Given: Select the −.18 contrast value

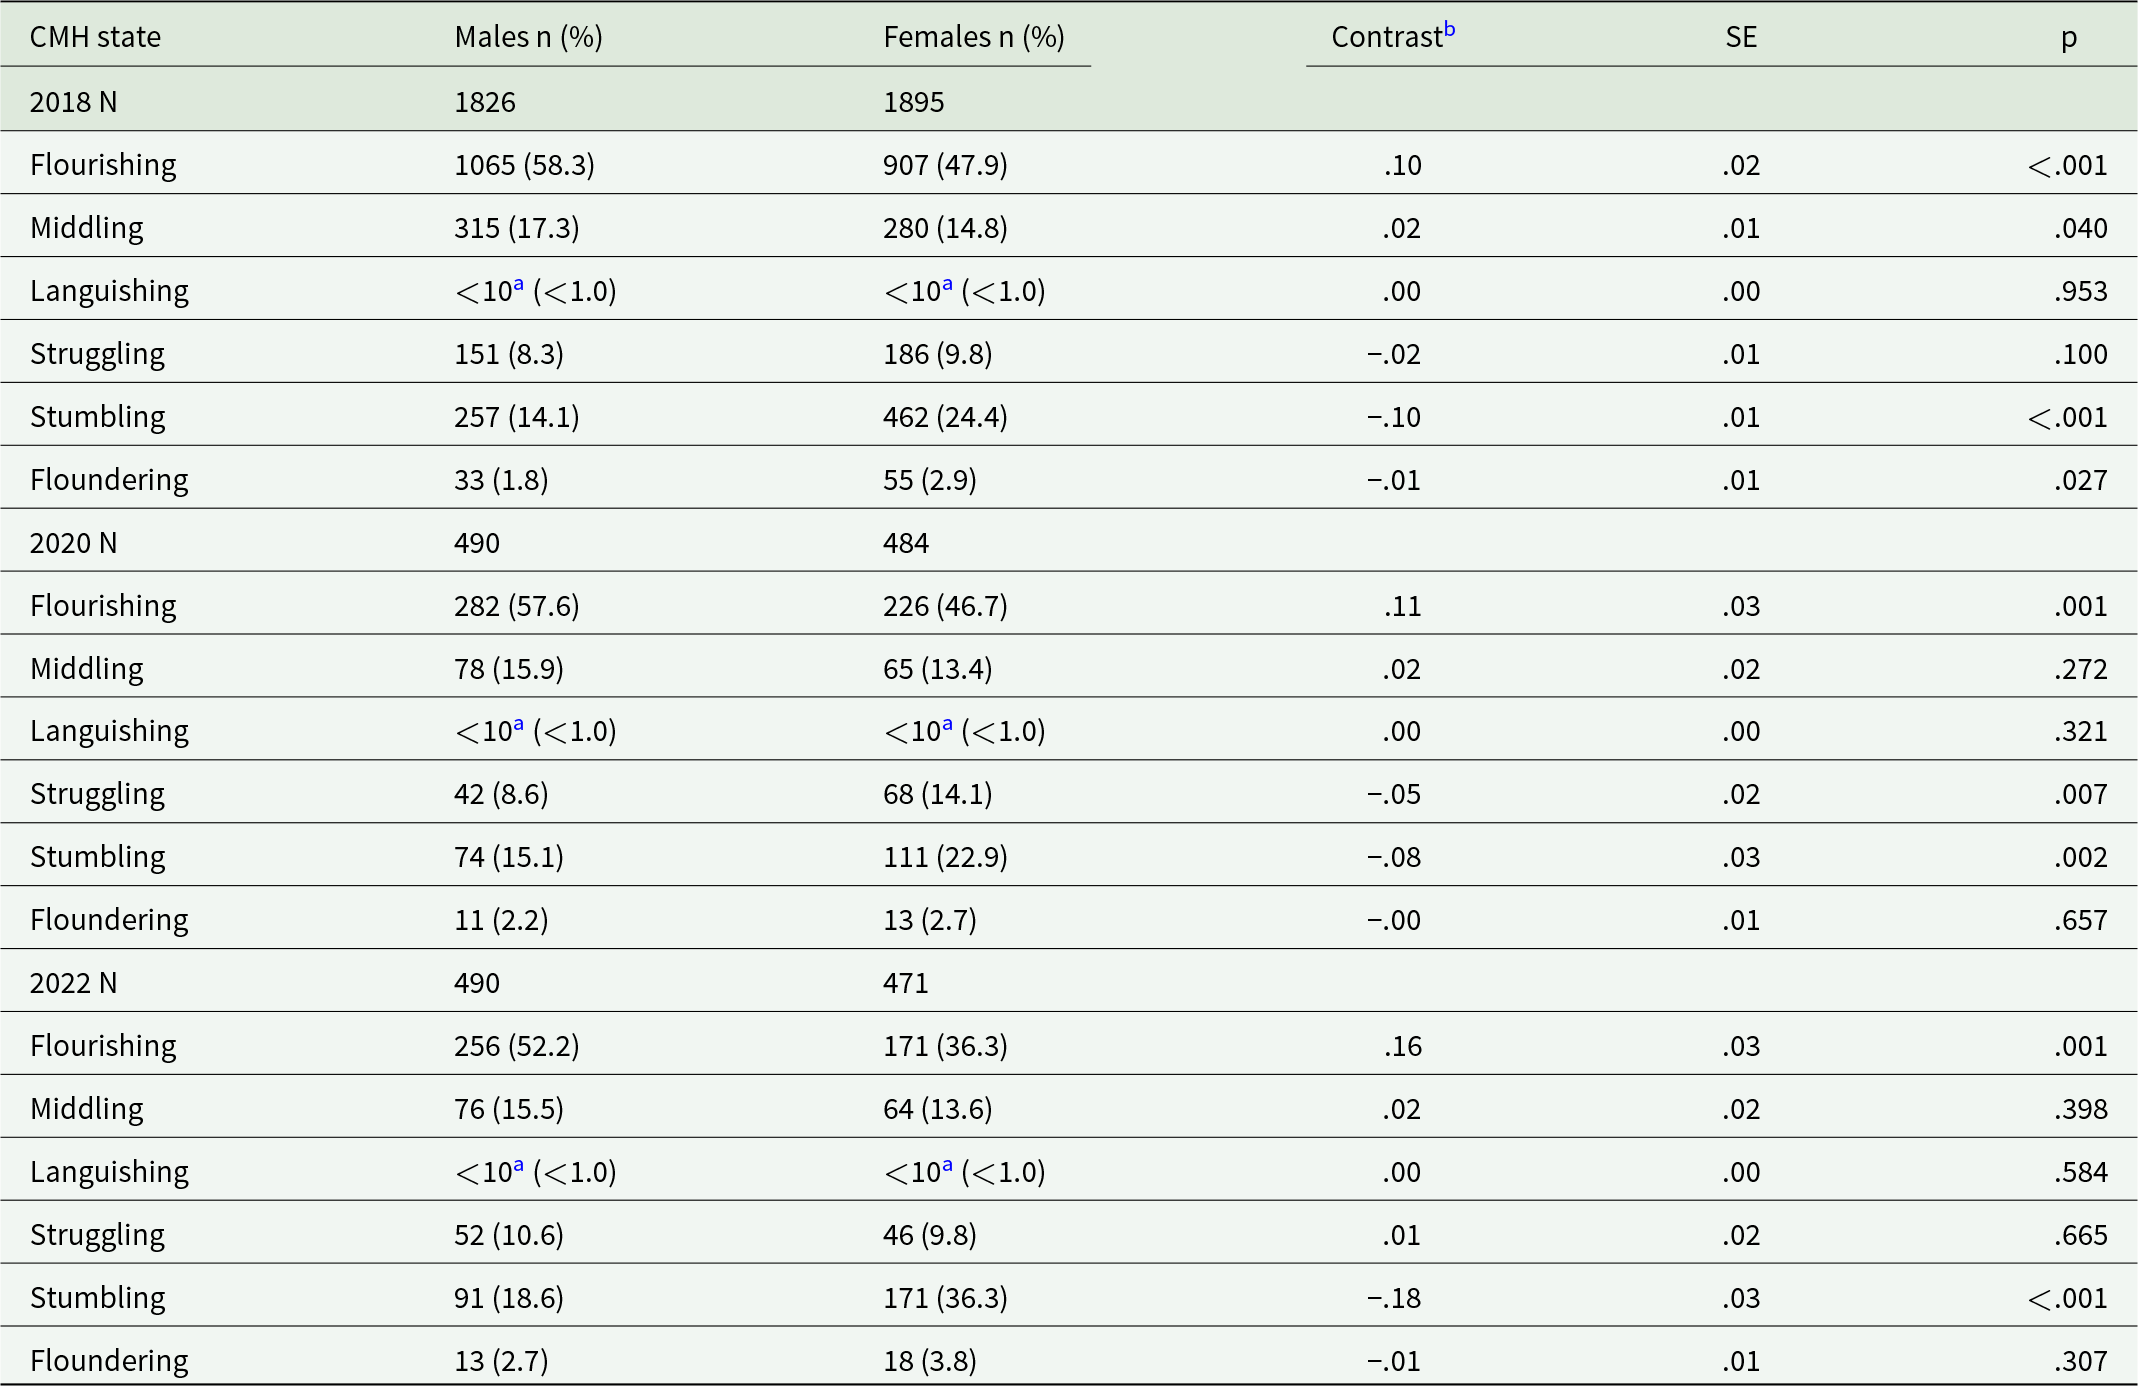Looking at the screenshot, I should (x=1393, y=1298).
